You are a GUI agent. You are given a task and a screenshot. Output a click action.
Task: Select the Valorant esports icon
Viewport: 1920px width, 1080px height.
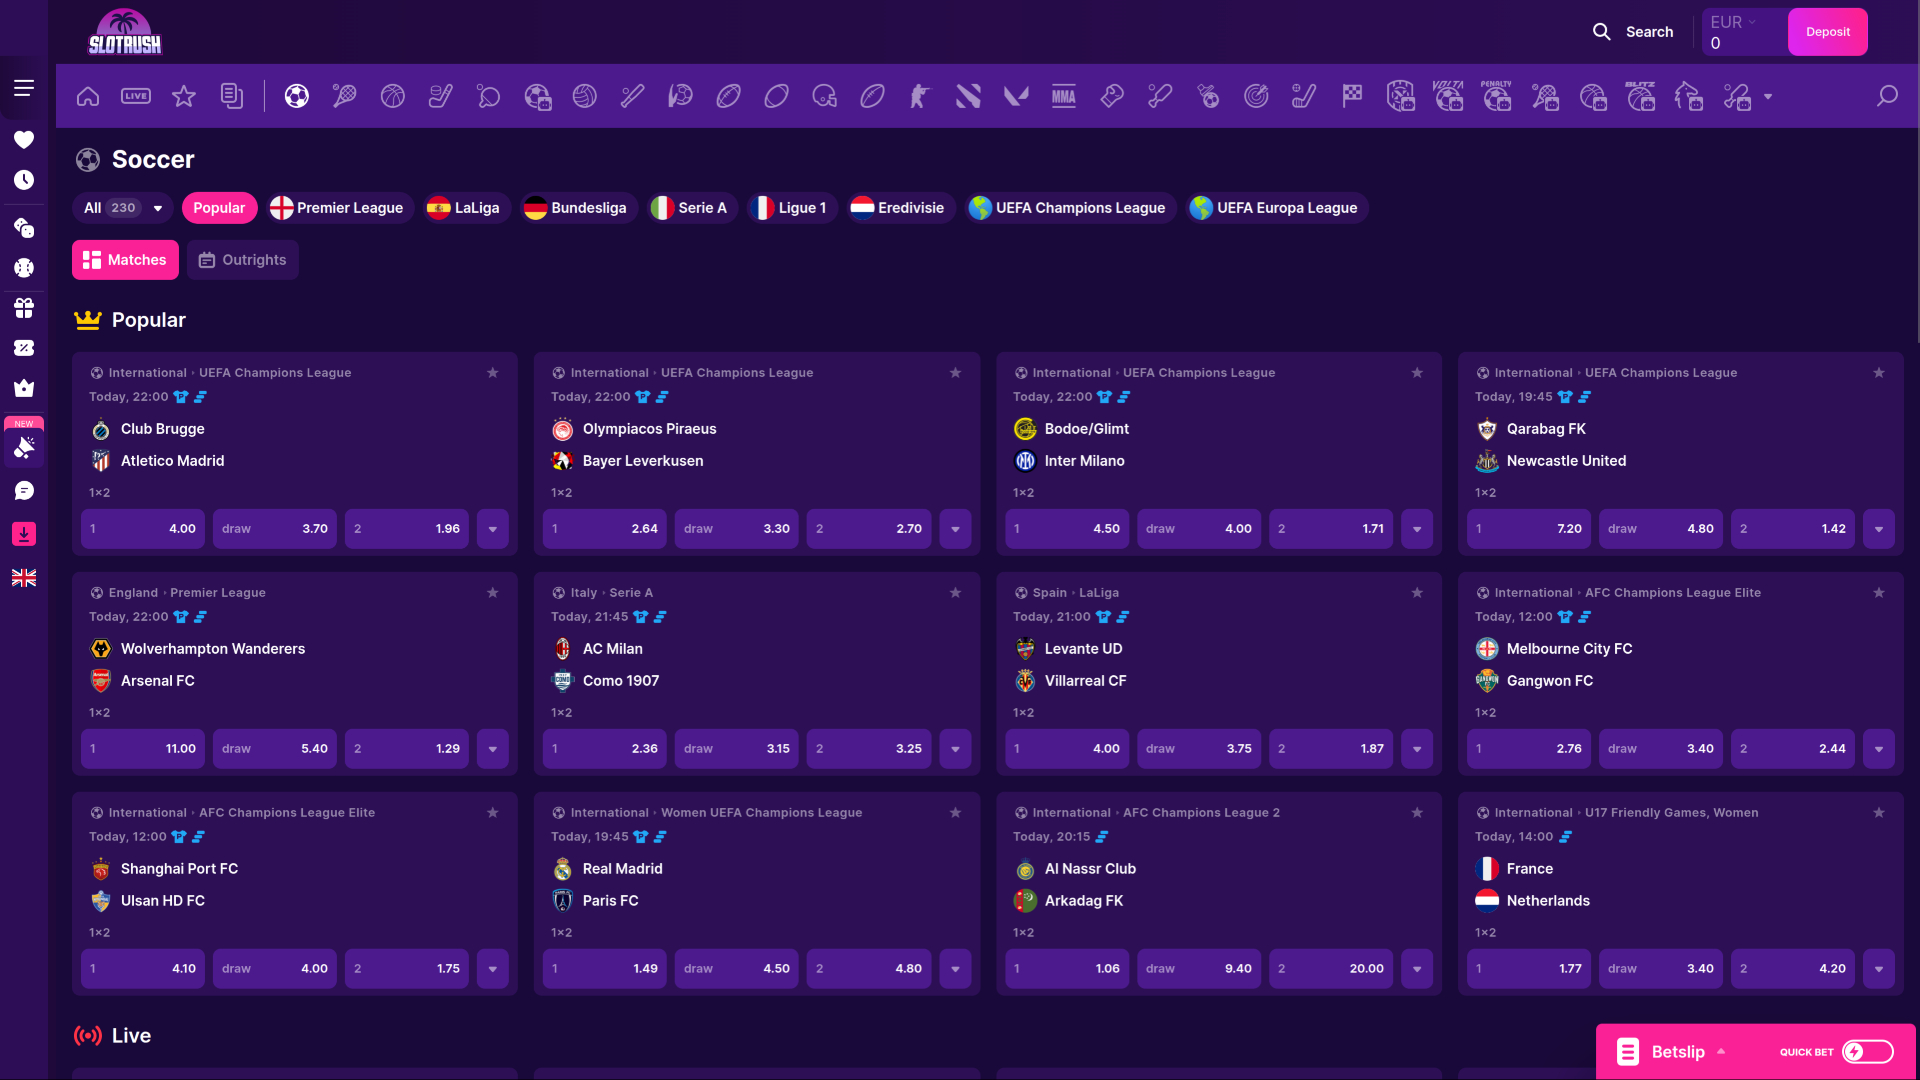click(x=1016, y=96)
